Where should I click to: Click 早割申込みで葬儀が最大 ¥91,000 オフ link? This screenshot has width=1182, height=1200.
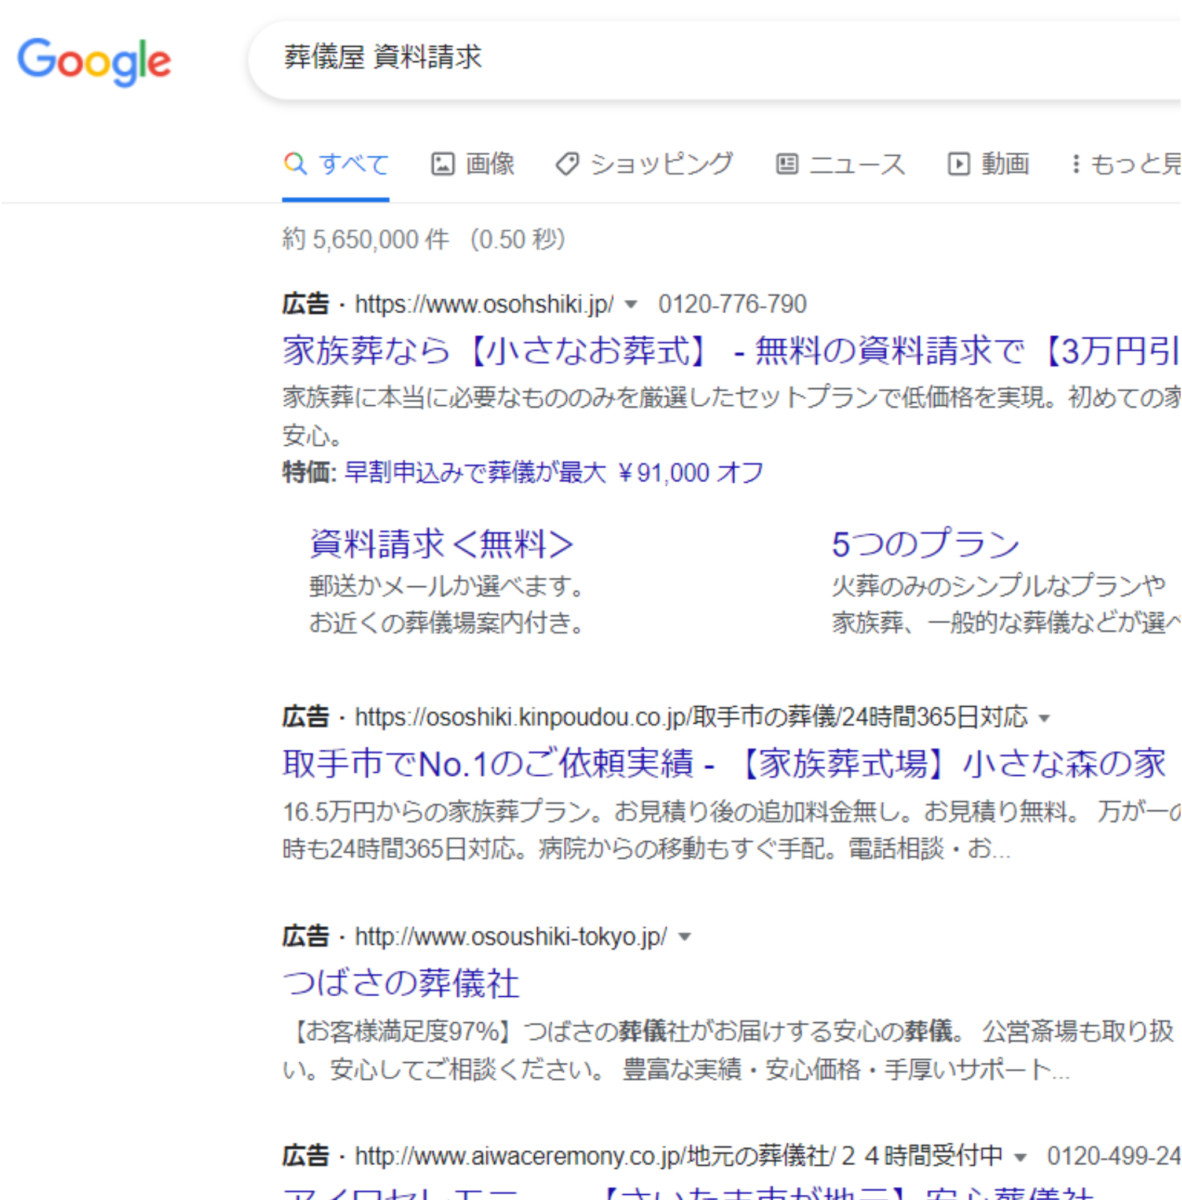tap(554, 472)
